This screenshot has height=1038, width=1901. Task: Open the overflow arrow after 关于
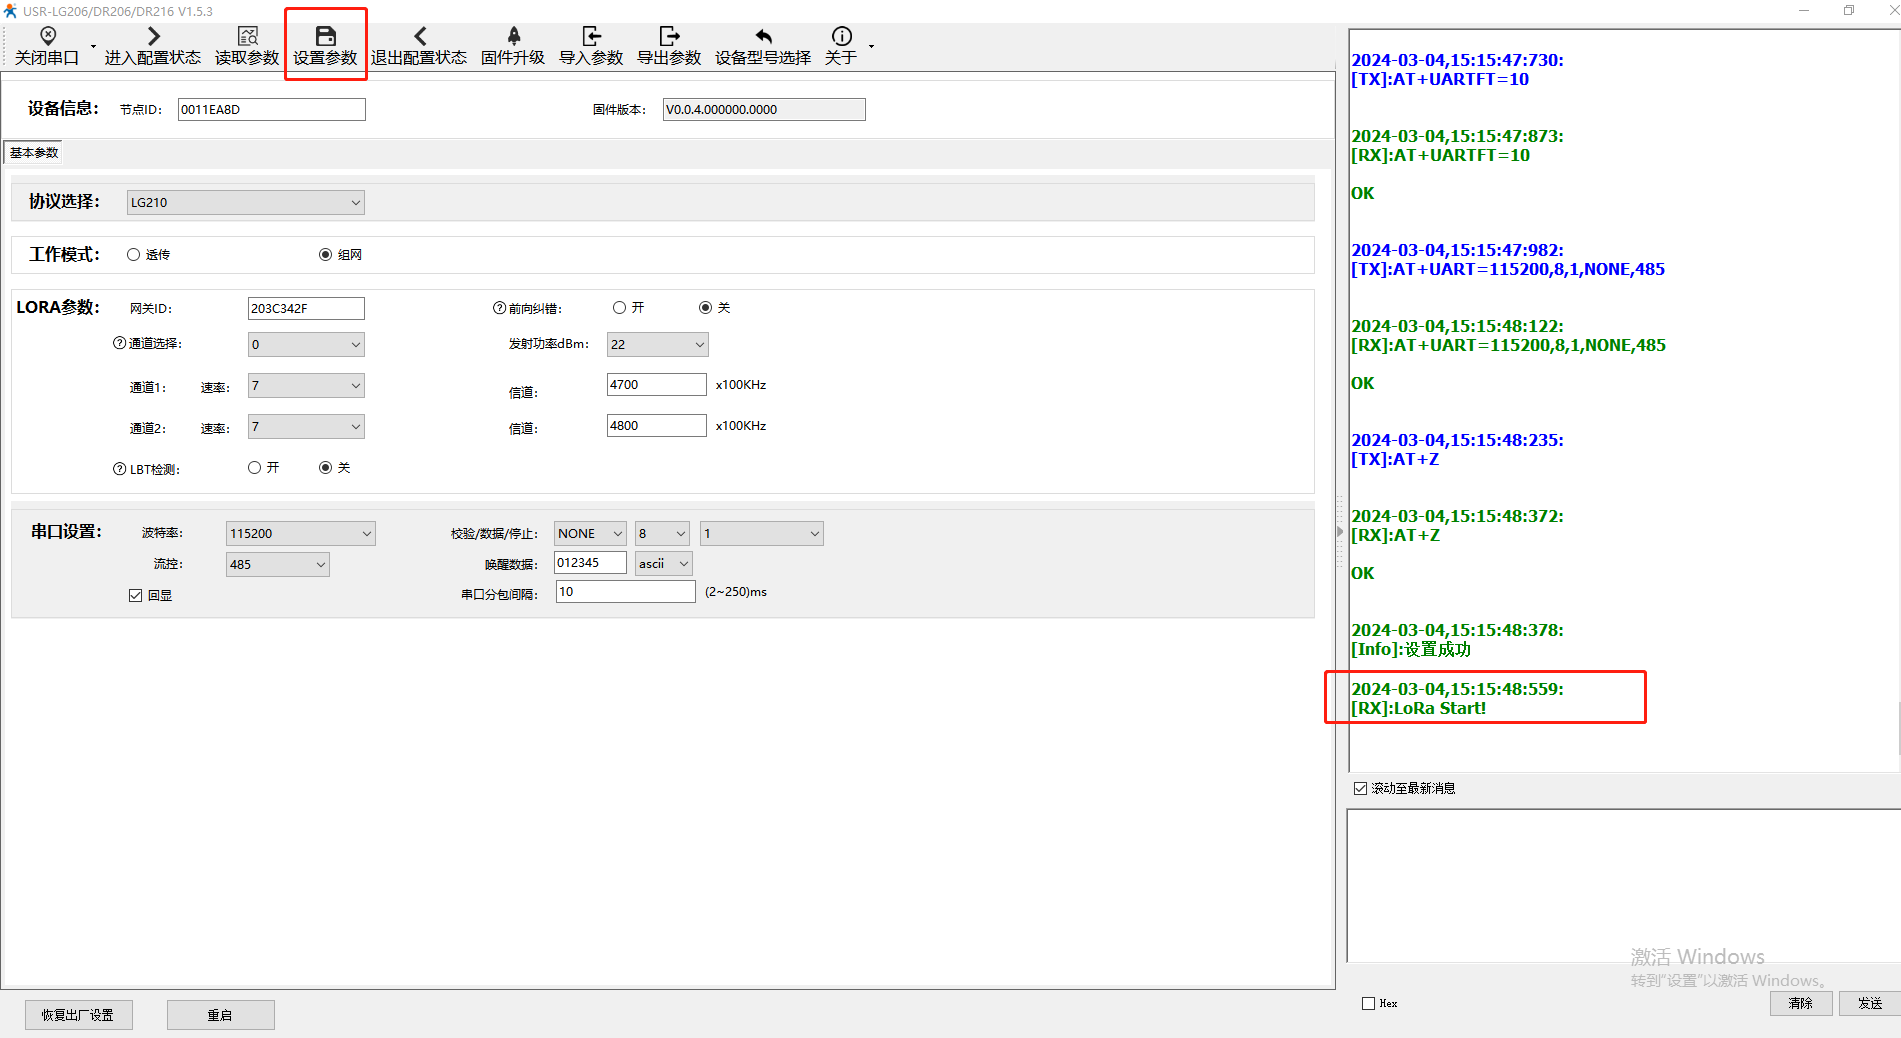(x=871, y=46)
